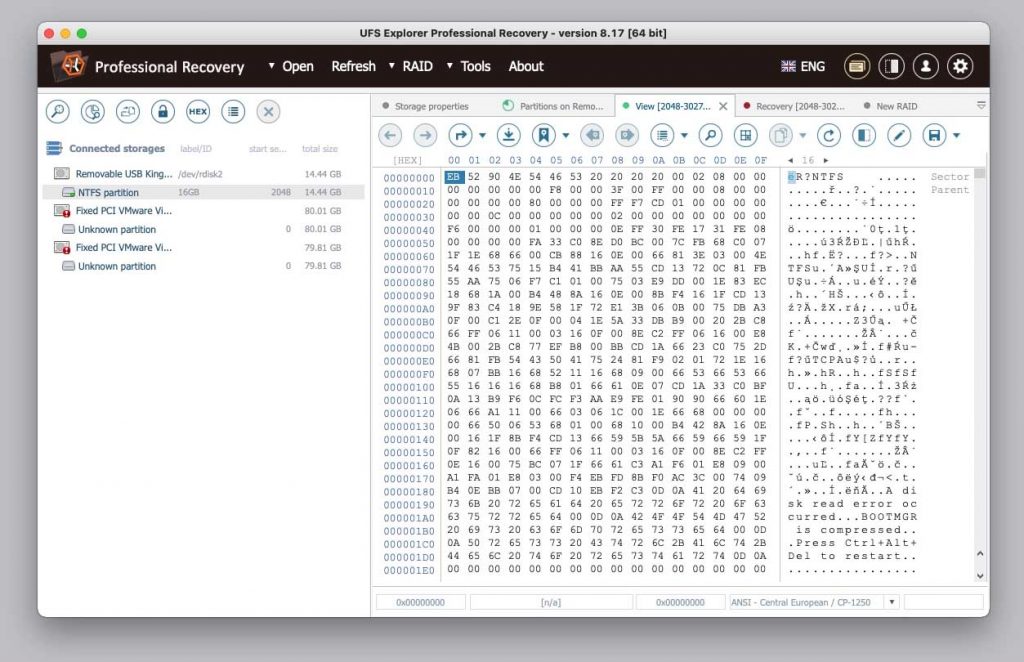1024x662 pixels.
Task: Open the Tools menu
Action: (475, 66)
